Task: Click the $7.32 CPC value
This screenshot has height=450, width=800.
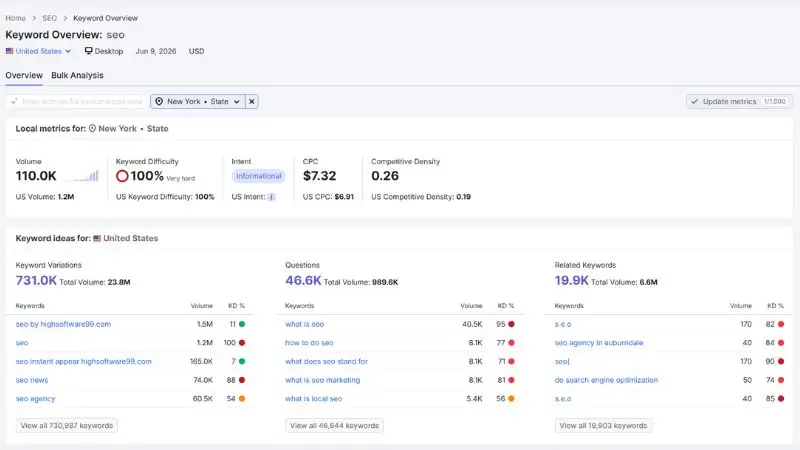Action: coord(319,176)
